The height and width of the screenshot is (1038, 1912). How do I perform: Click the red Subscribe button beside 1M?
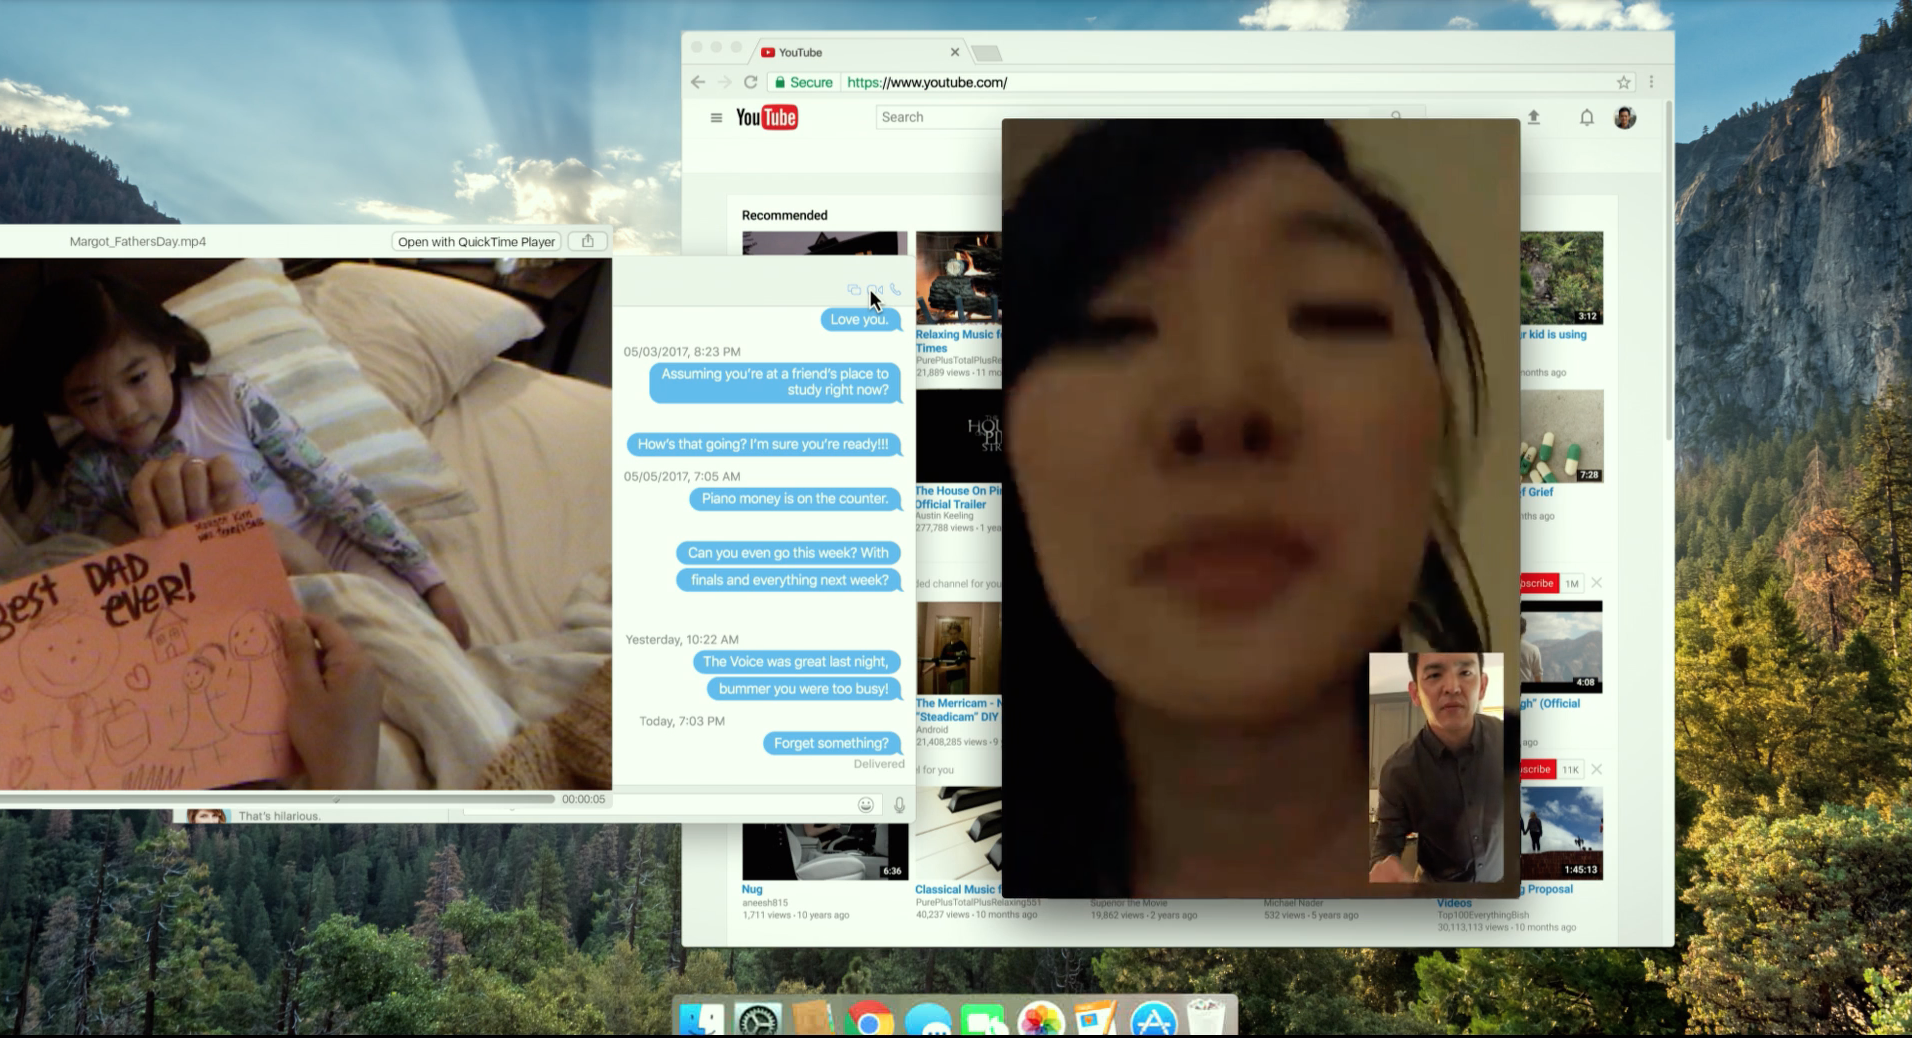pyautogui.click(x=1537, y=583)
